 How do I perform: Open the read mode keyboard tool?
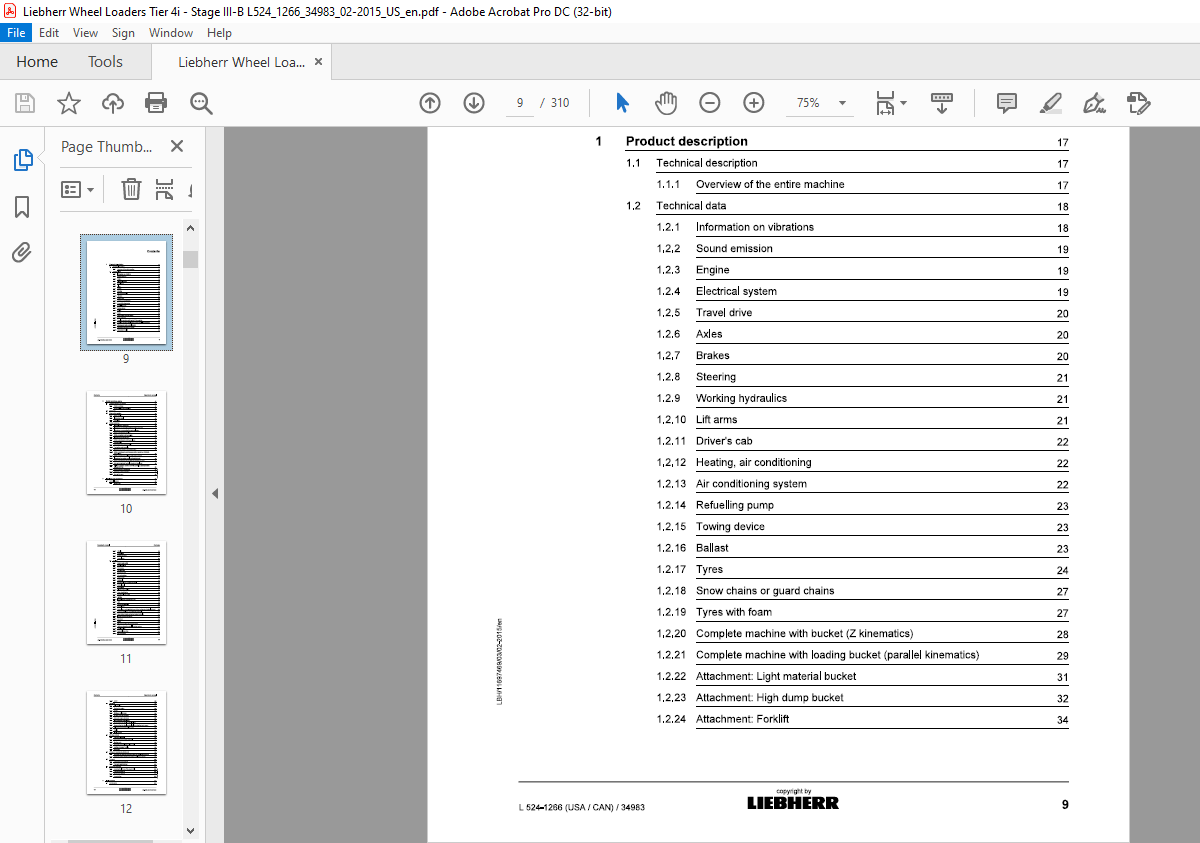(x=941, y=102)
